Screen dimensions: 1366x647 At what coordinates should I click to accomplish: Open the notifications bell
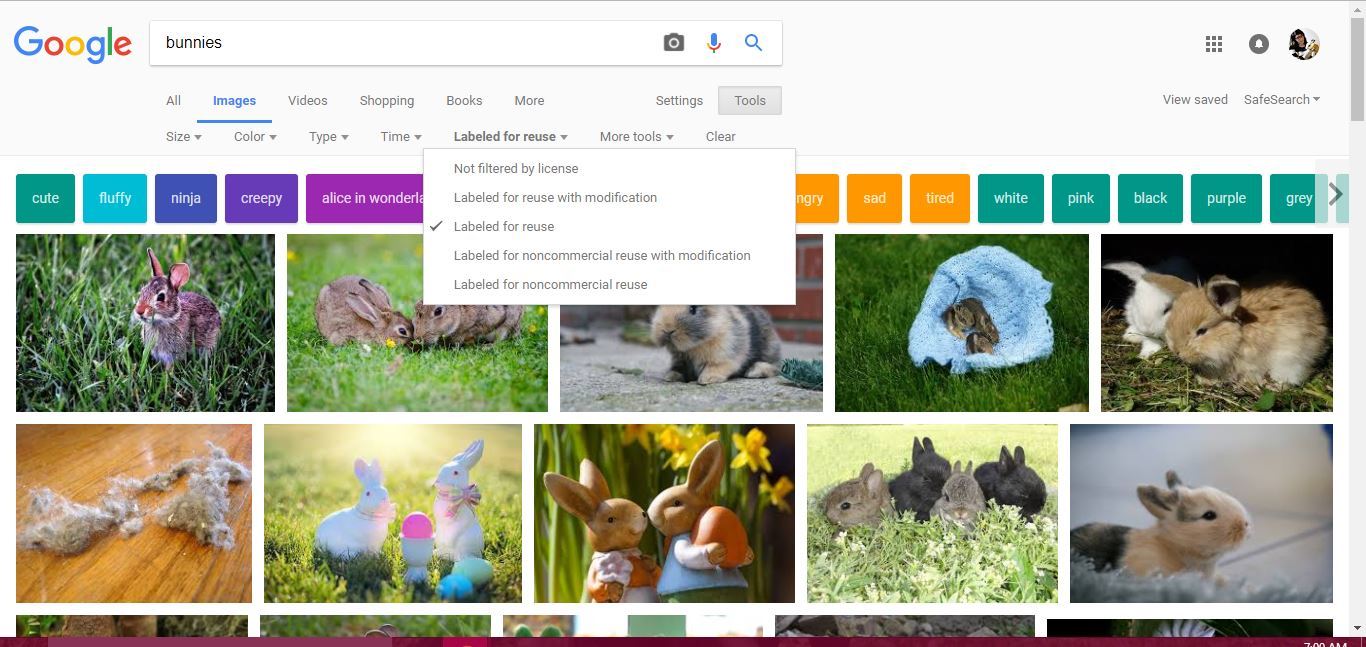(x=1259, y=44)
